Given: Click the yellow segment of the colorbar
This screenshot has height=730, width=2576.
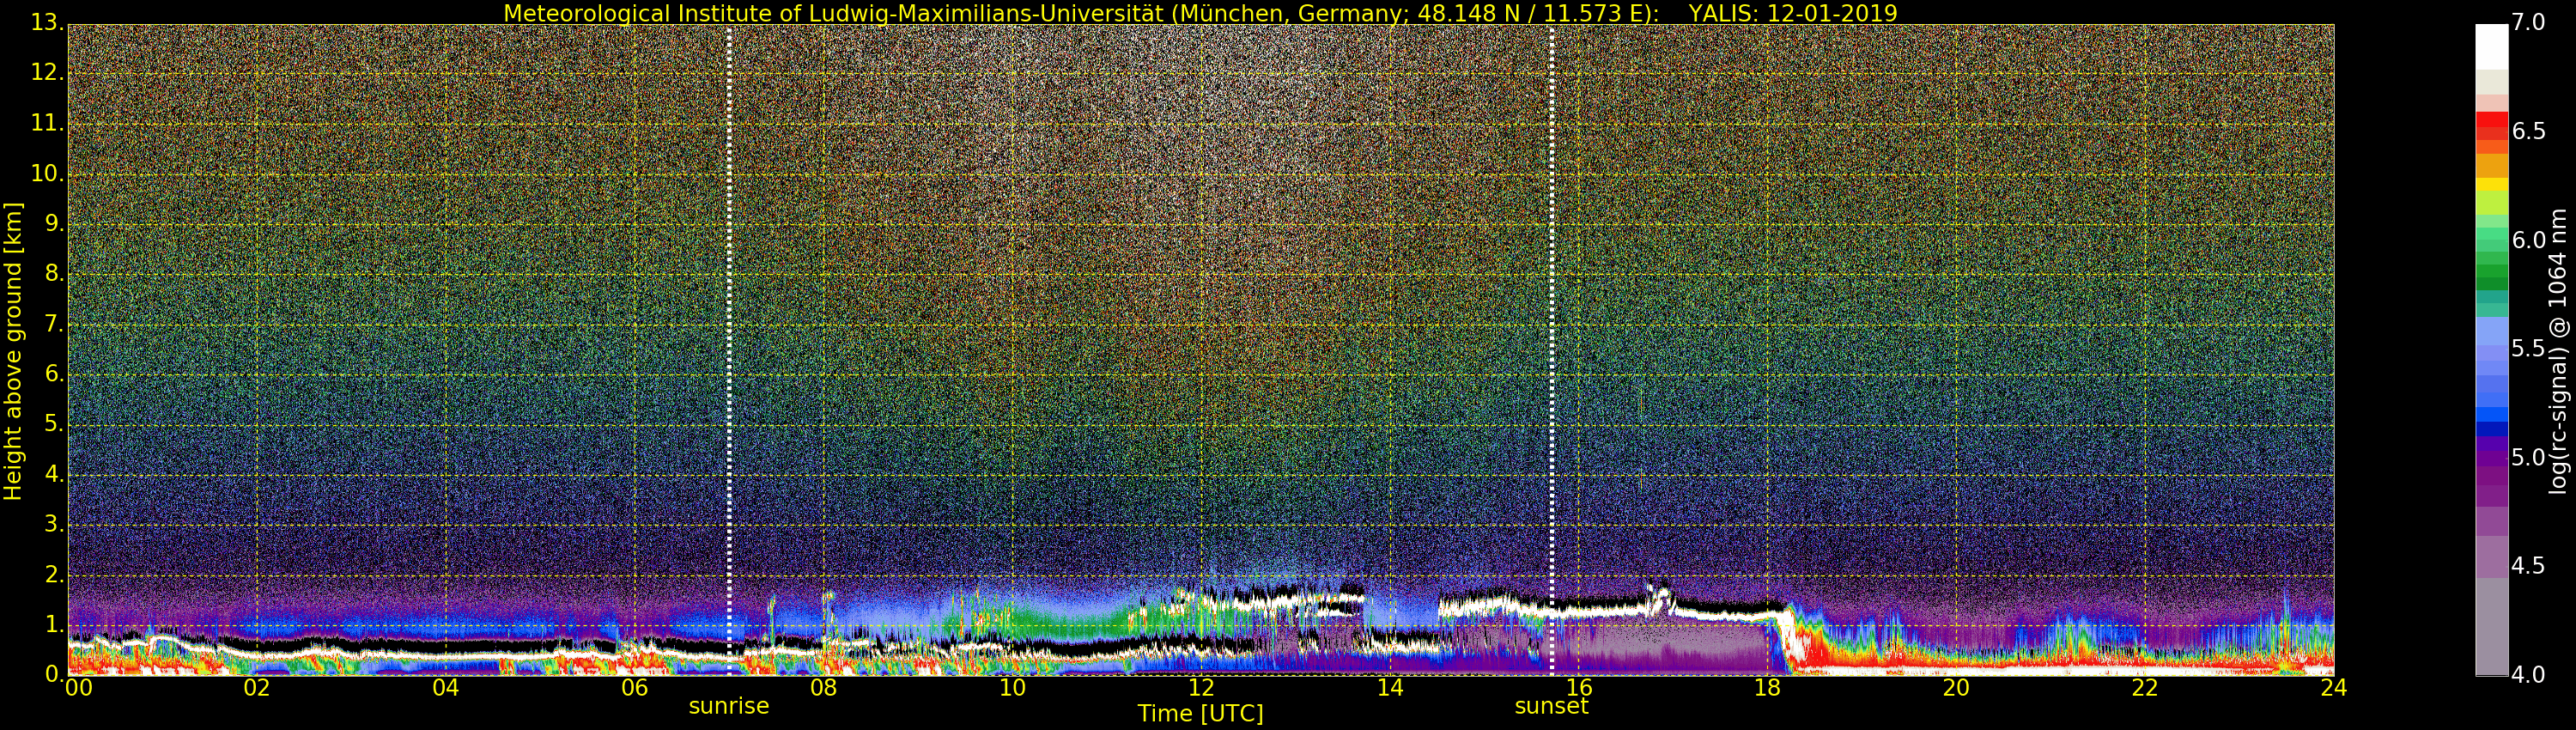Looking at the screenshot, I should tap(2492, 184).
